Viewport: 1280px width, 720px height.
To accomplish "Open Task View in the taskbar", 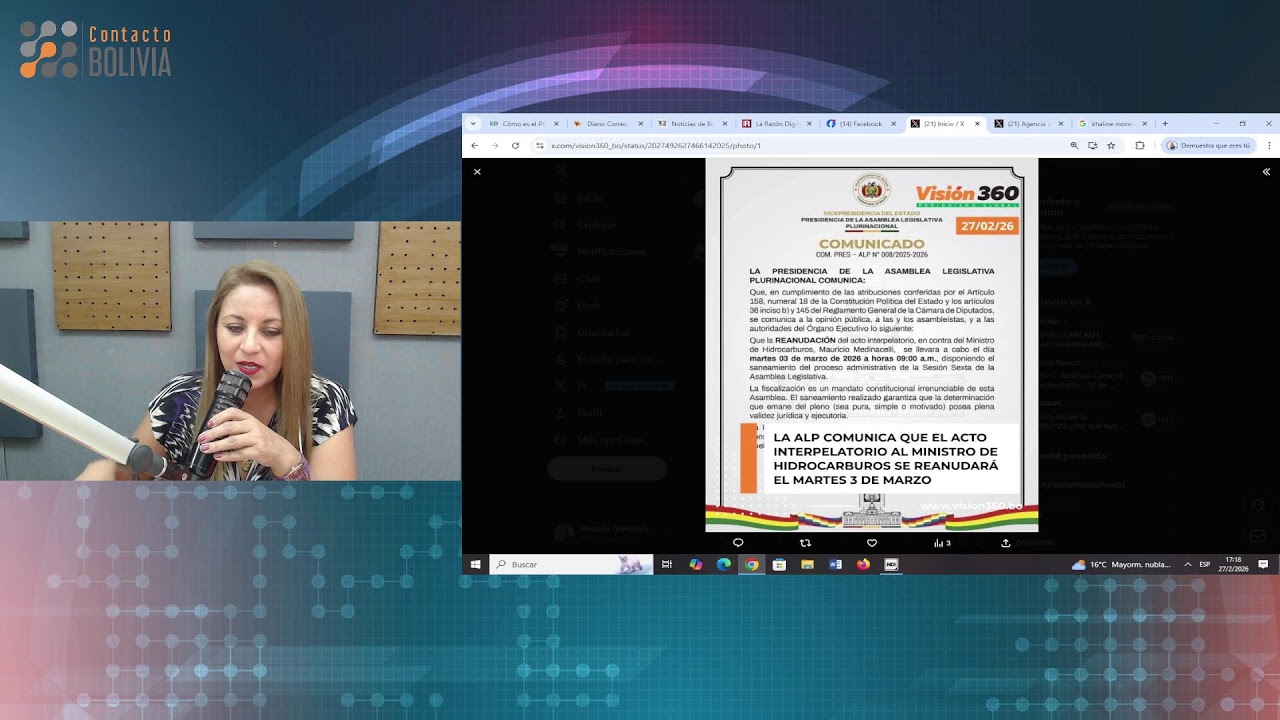I will pyautogui.click(x=667, y=564).
